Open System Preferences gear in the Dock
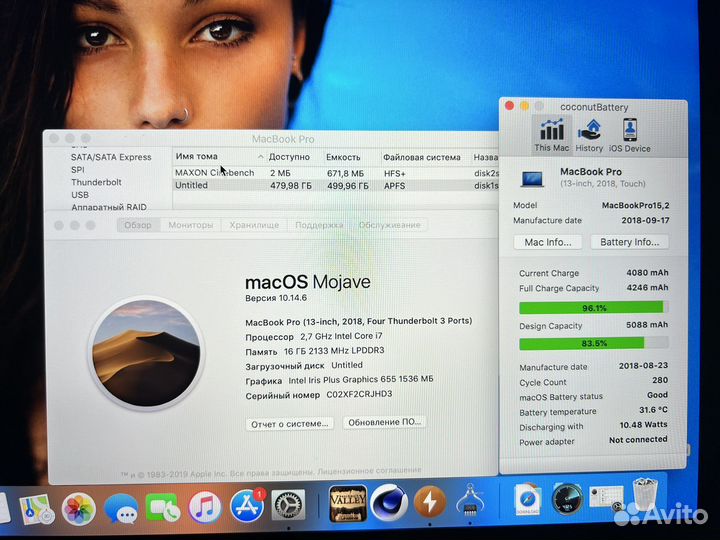 (x=288, y=506)
